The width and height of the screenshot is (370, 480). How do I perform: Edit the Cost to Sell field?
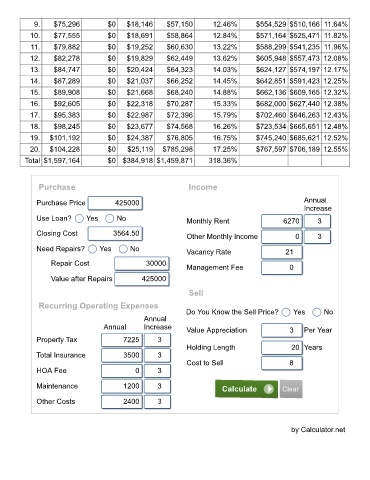tap(282, 363)
